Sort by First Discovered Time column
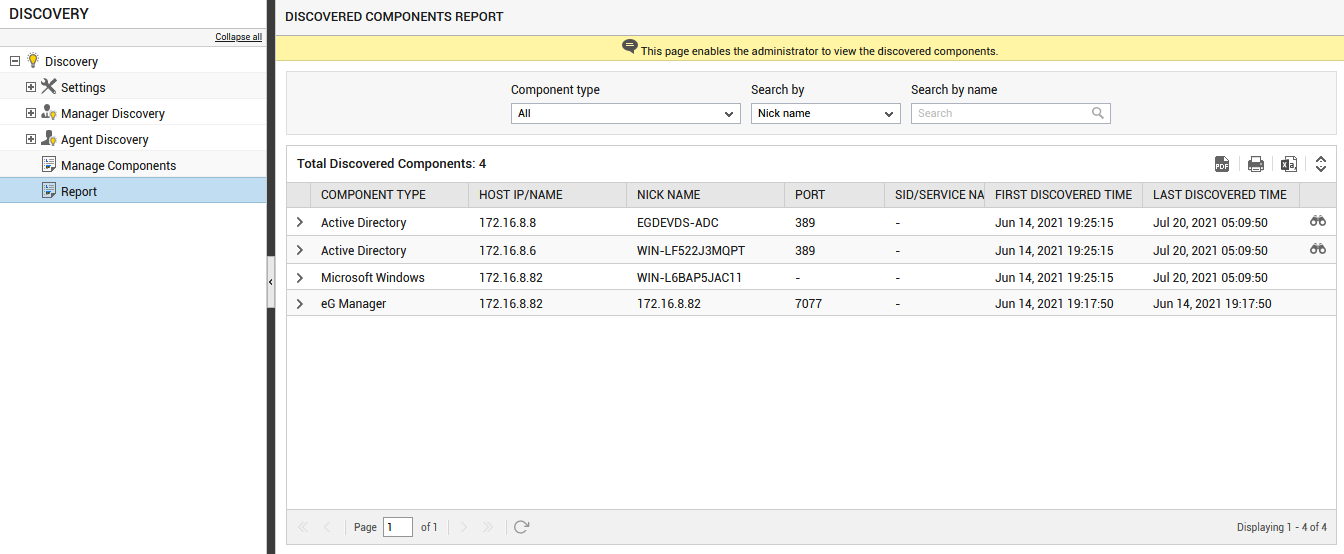1344x554 pixels. [1063, 195]
